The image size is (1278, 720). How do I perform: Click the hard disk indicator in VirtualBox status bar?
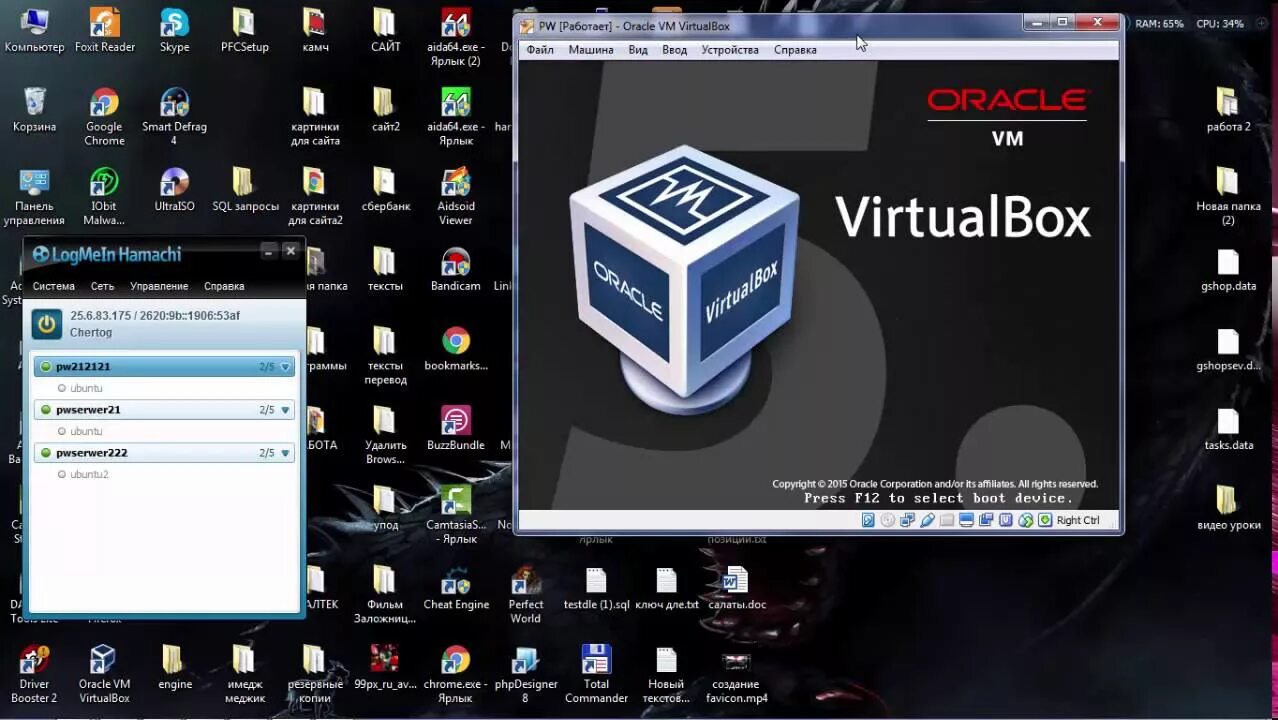[868, 520]
